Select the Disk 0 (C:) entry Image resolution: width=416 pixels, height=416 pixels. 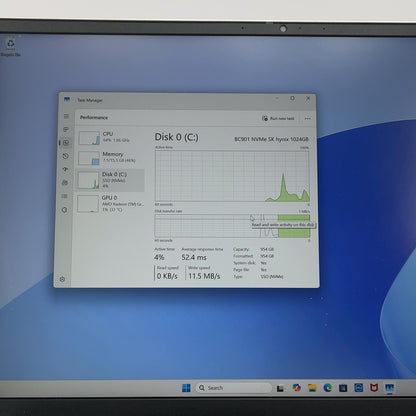click(111, 180)
